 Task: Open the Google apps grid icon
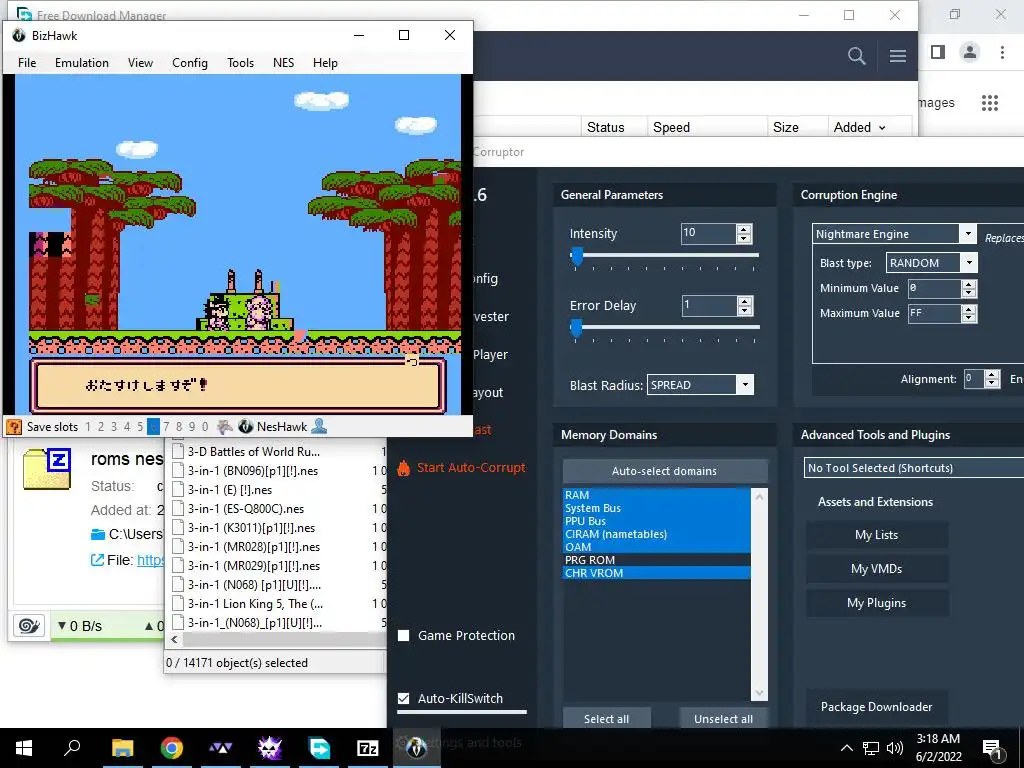coord(990,103)
